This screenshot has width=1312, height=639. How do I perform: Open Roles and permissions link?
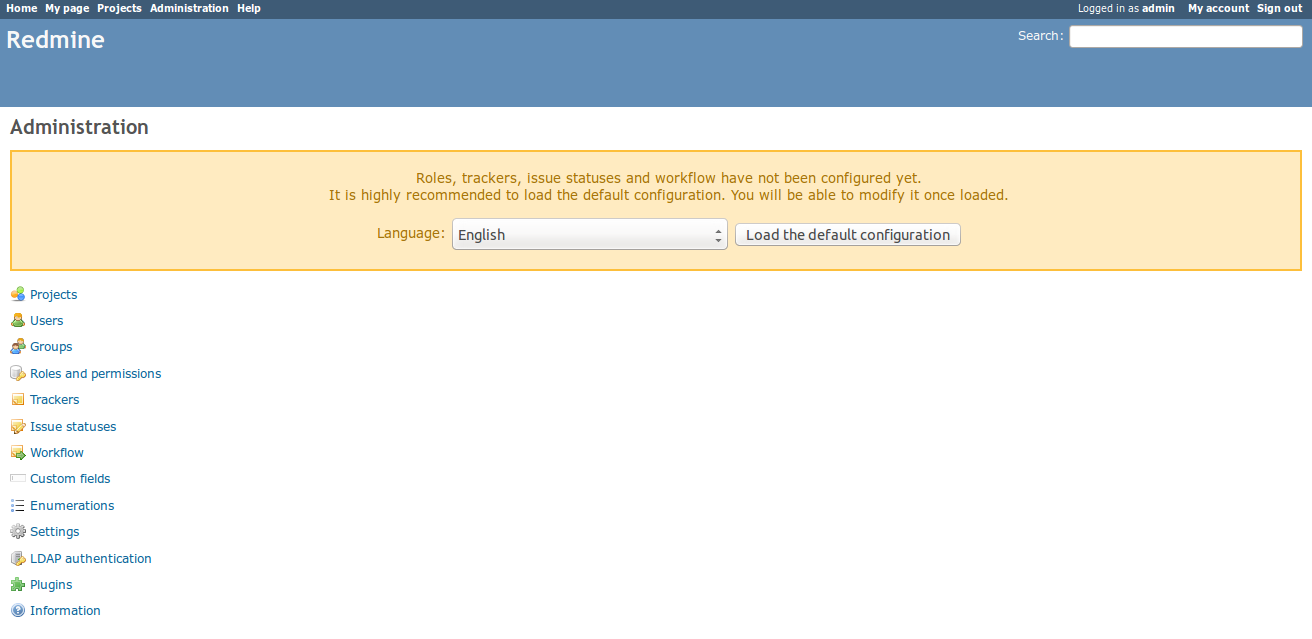[95, 373]
